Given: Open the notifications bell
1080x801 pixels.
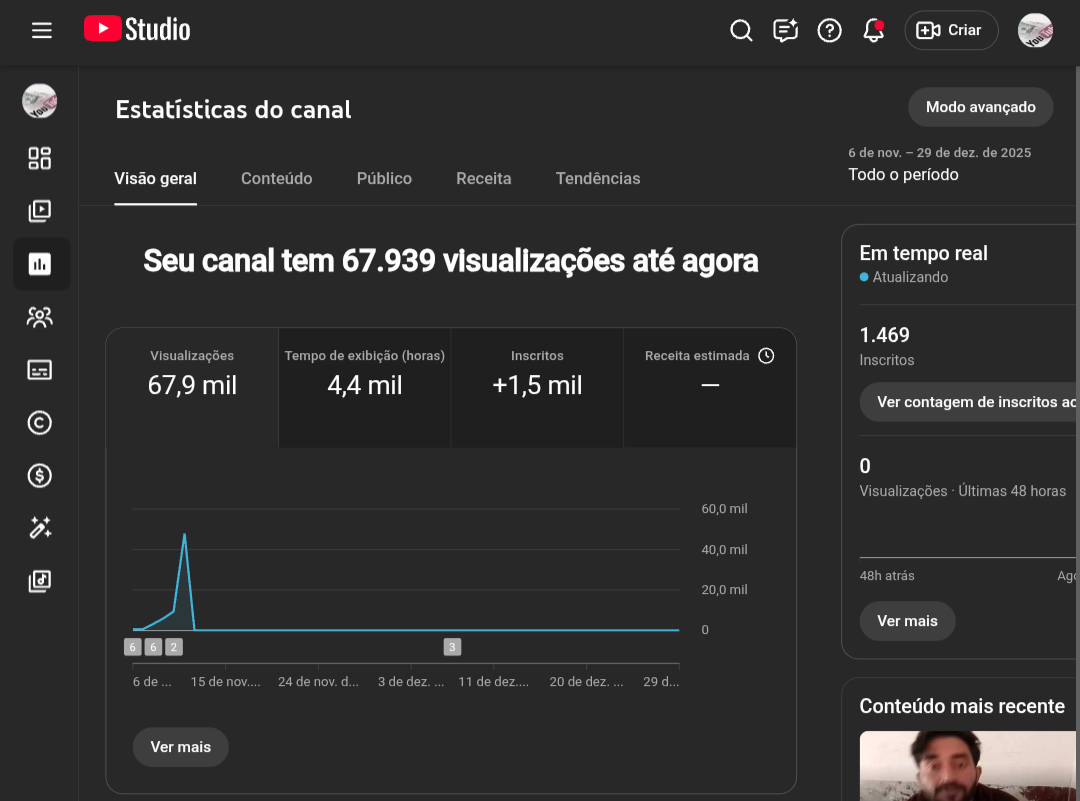Looking at the screenshot, I should (x=873, y=30).
